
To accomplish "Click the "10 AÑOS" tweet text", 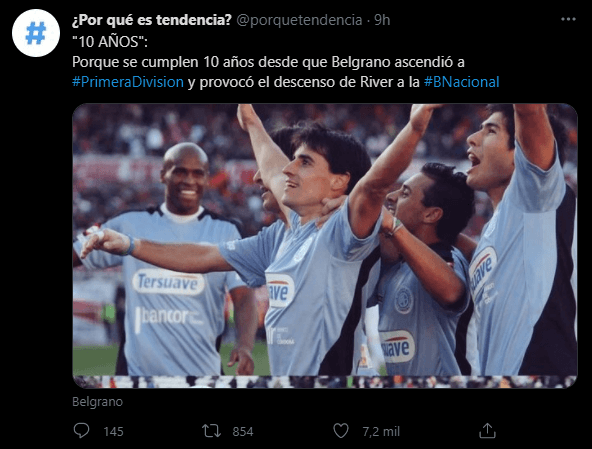I will [x=110, y=42].
